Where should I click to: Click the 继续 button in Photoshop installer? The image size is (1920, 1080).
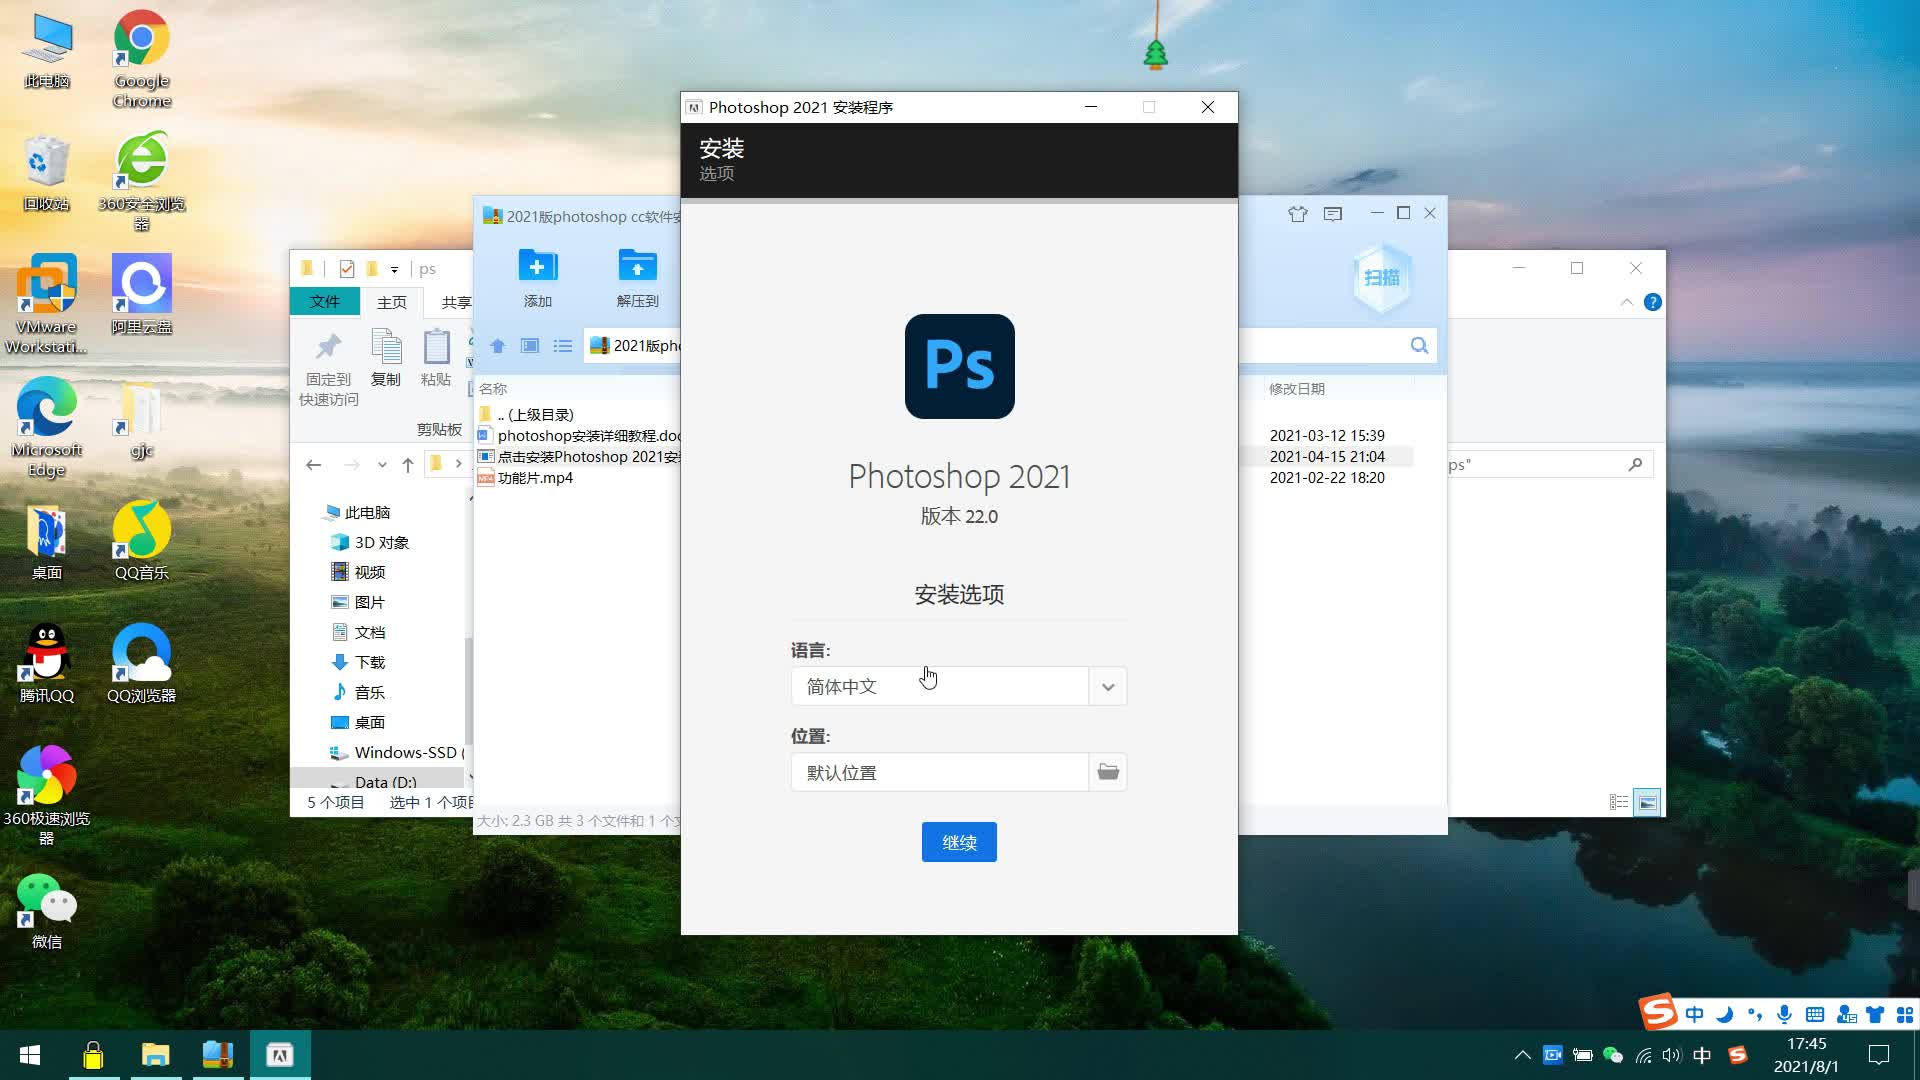pyautogui.click(x=959, y=842)
